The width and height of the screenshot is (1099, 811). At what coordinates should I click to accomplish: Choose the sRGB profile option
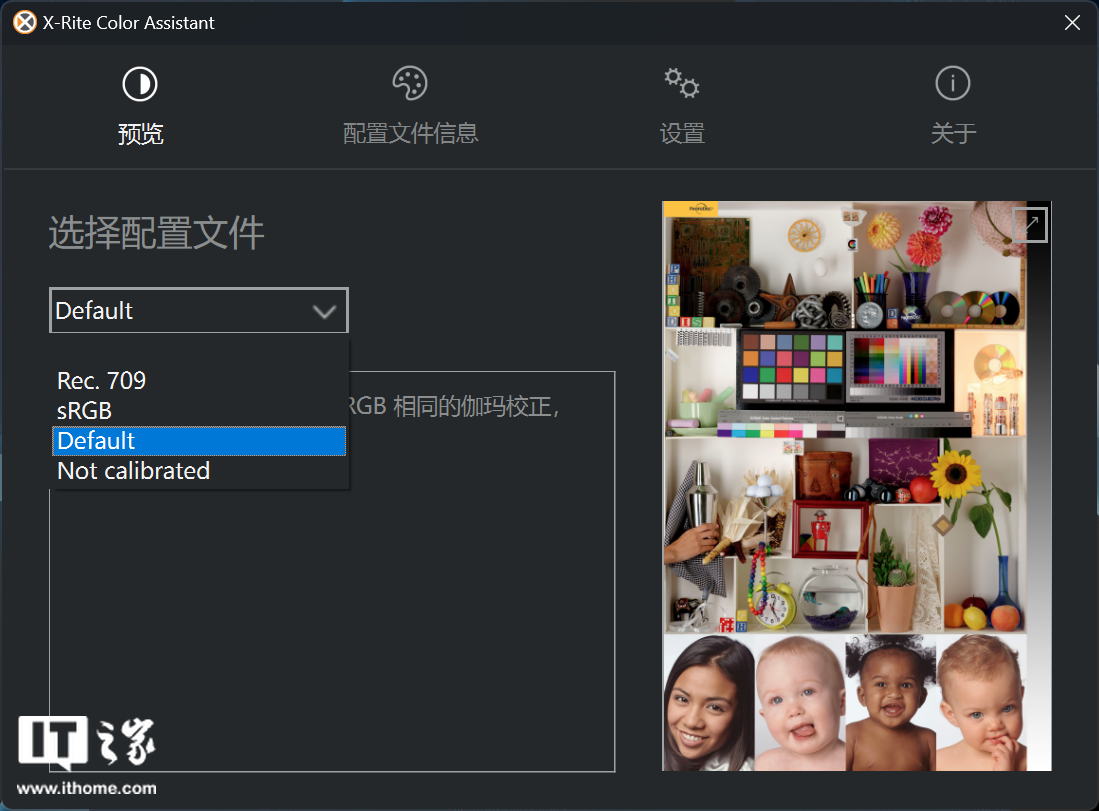coord(85,411)
